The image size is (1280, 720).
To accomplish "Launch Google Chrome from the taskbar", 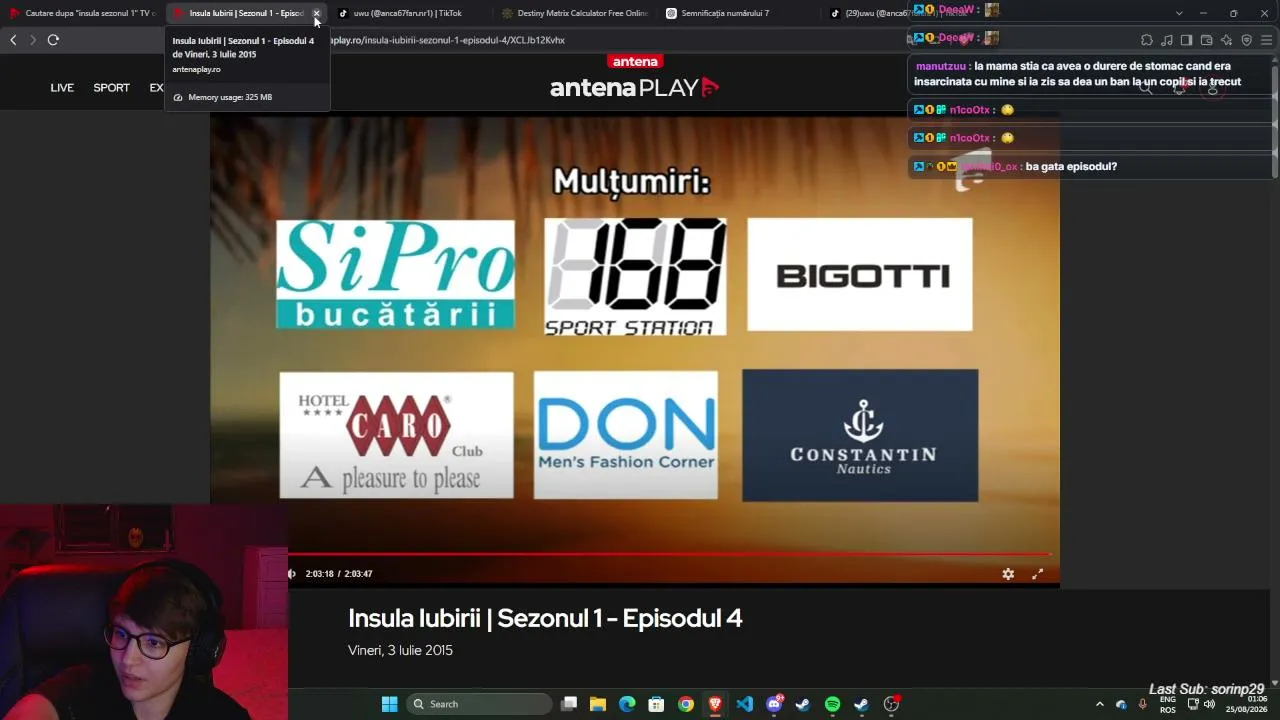I will [686, 704].
